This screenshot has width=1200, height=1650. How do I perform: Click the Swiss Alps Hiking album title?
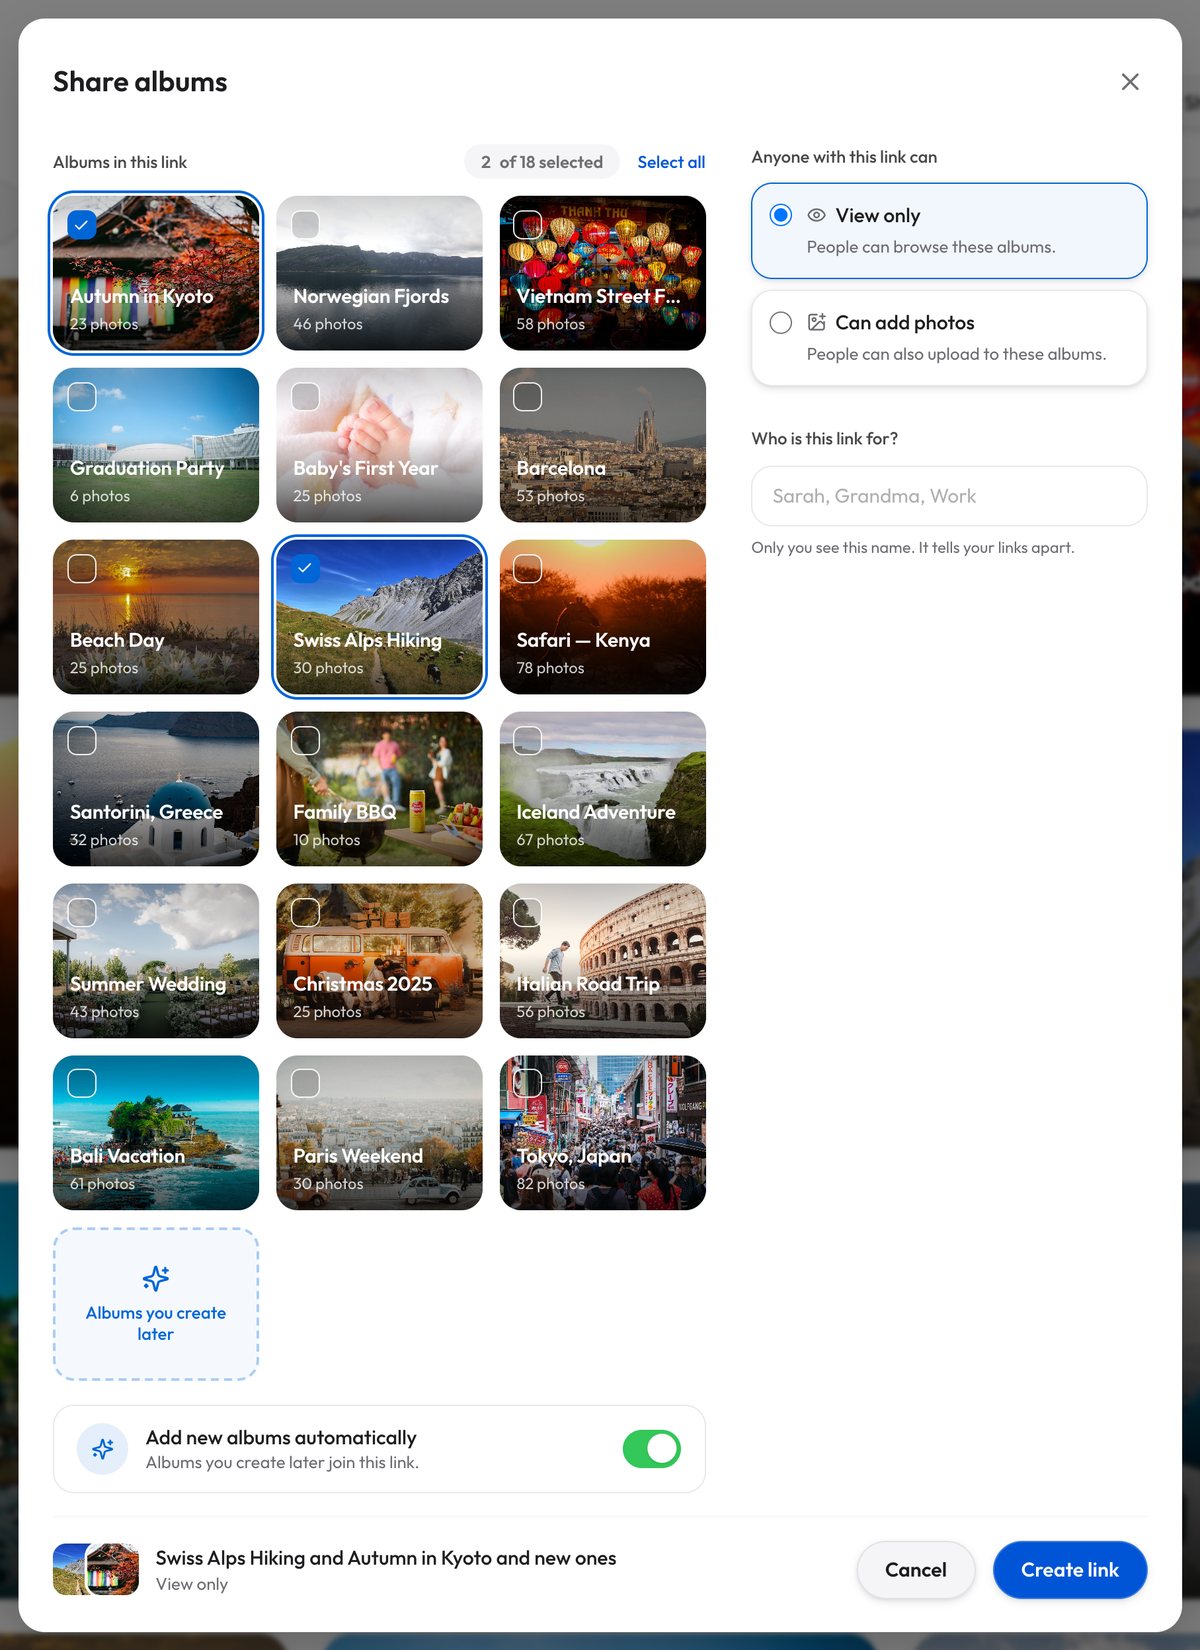(367, 640)
